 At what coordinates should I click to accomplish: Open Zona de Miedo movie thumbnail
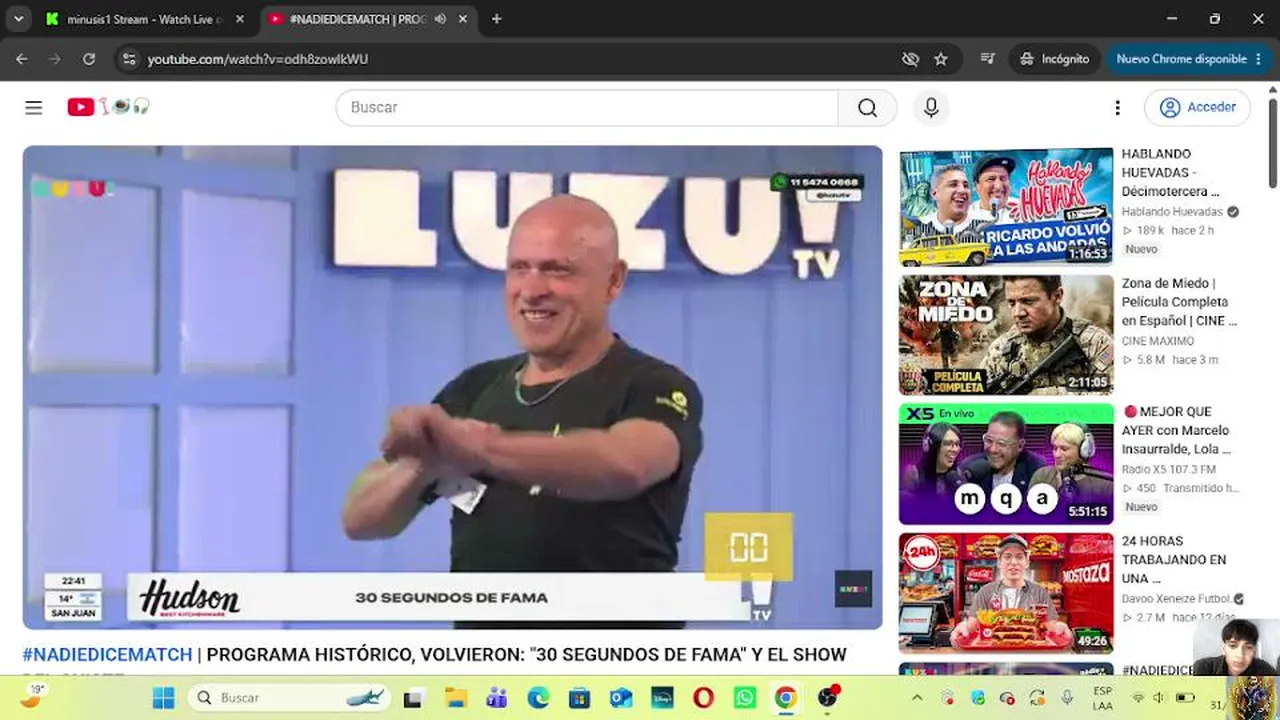1006,335
